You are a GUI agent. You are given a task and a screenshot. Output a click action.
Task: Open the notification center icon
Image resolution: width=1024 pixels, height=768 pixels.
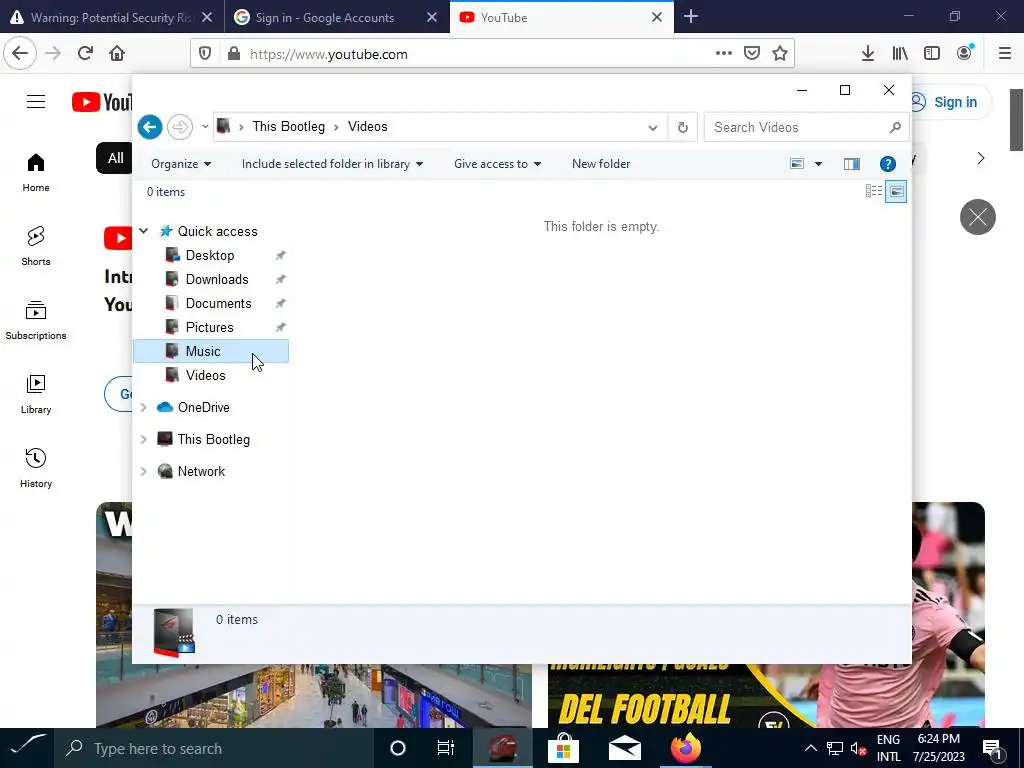click(x=992, y=748)
